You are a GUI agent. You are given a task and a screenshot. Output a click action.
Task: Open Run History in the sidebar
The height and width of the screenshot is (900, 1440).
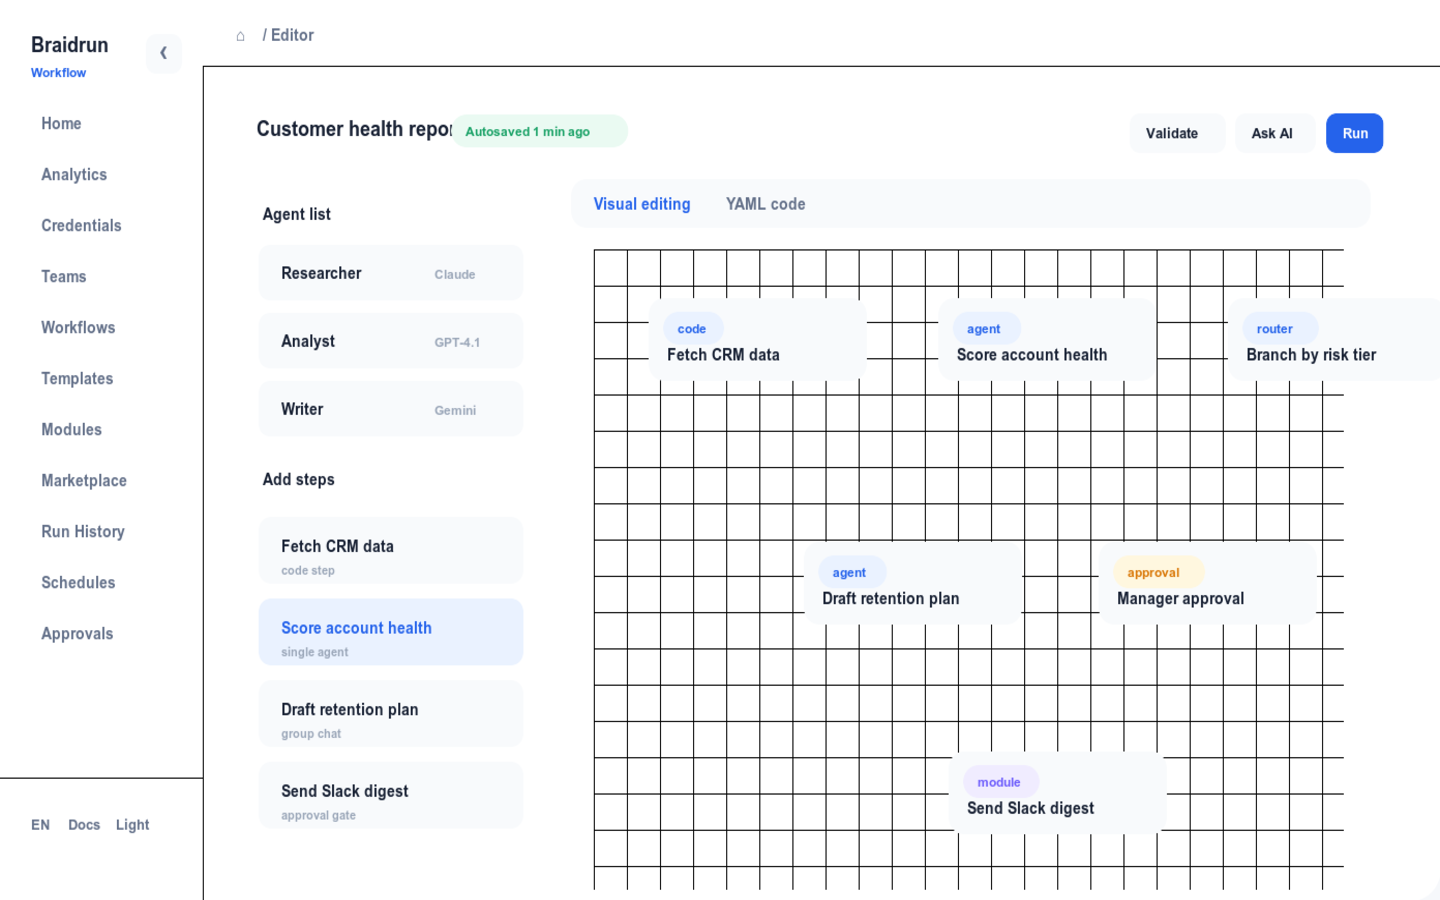point(83,532)
